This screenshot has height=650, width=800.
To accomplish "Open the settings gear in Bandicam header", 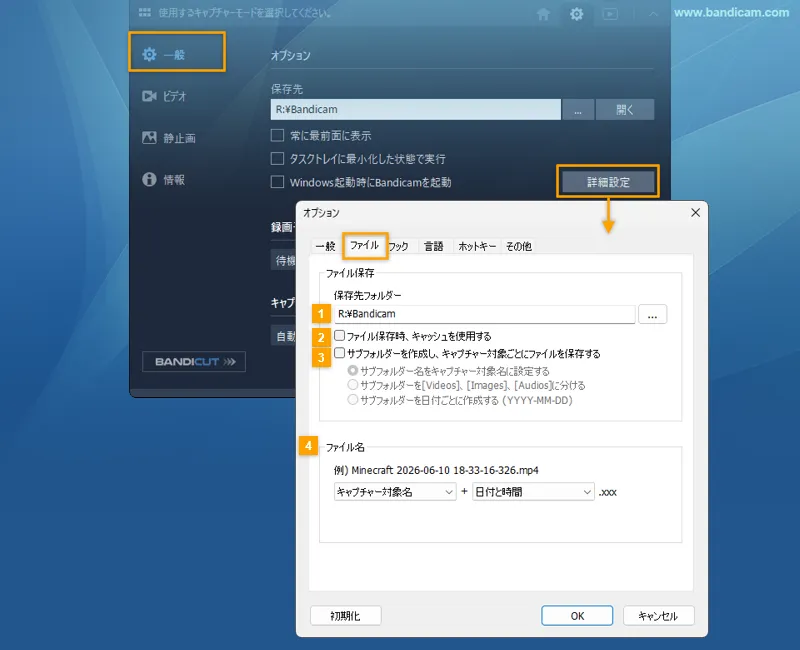I will coord(577,14).
